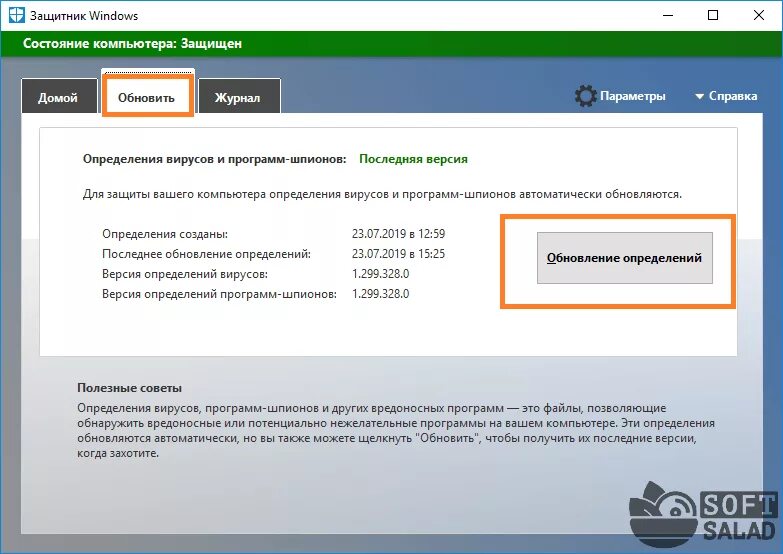Image resolution: width=783 pixels, height=554 pixels.
Task: Click the Защитник Windows title text
Action: click(84, 15)
